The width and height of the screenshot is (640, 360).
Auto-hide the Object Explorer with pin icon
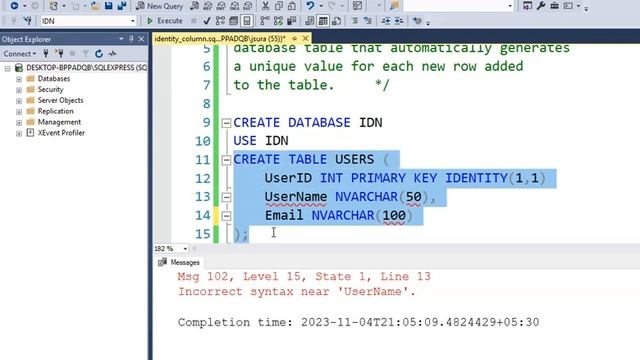point(131,39)
